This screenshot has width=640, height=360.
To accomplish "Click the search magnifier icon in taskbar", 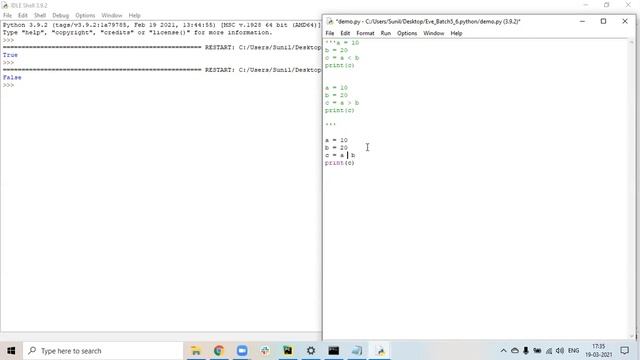I will 32,351.
